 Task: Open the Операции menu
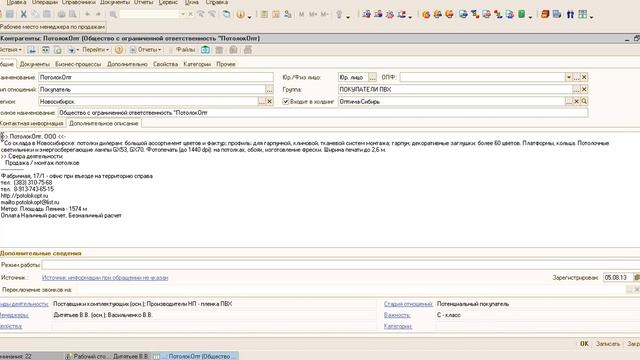[x=44, y=2]
